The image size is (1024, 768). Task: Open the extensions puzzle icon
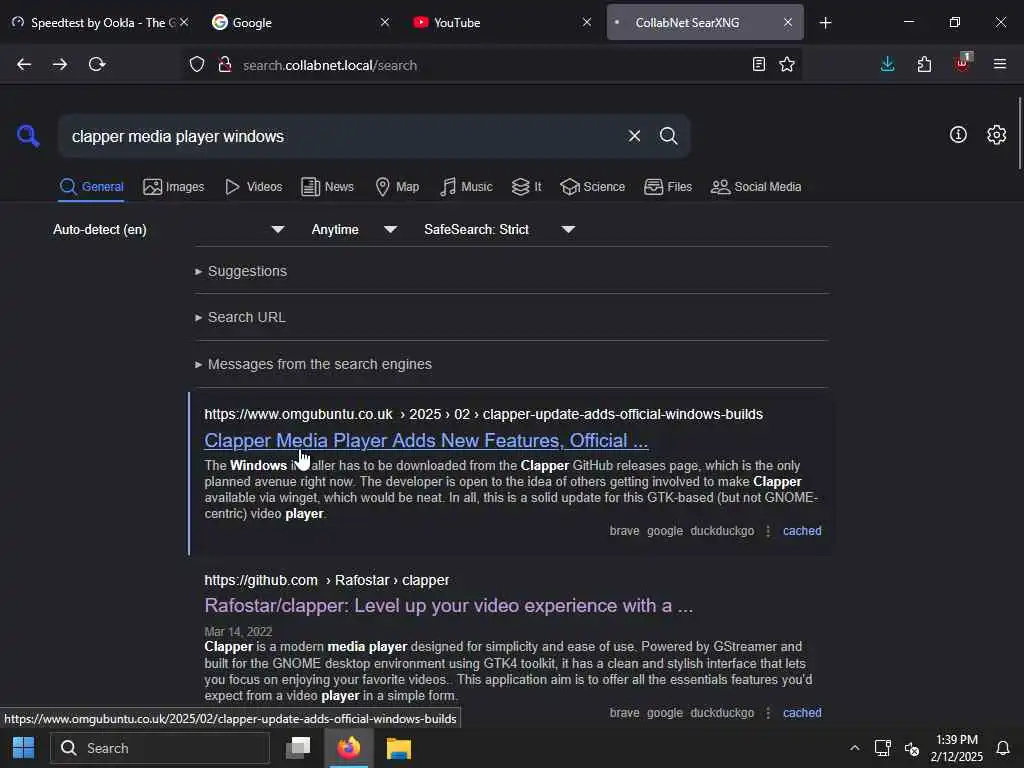(x=924, y=64)
